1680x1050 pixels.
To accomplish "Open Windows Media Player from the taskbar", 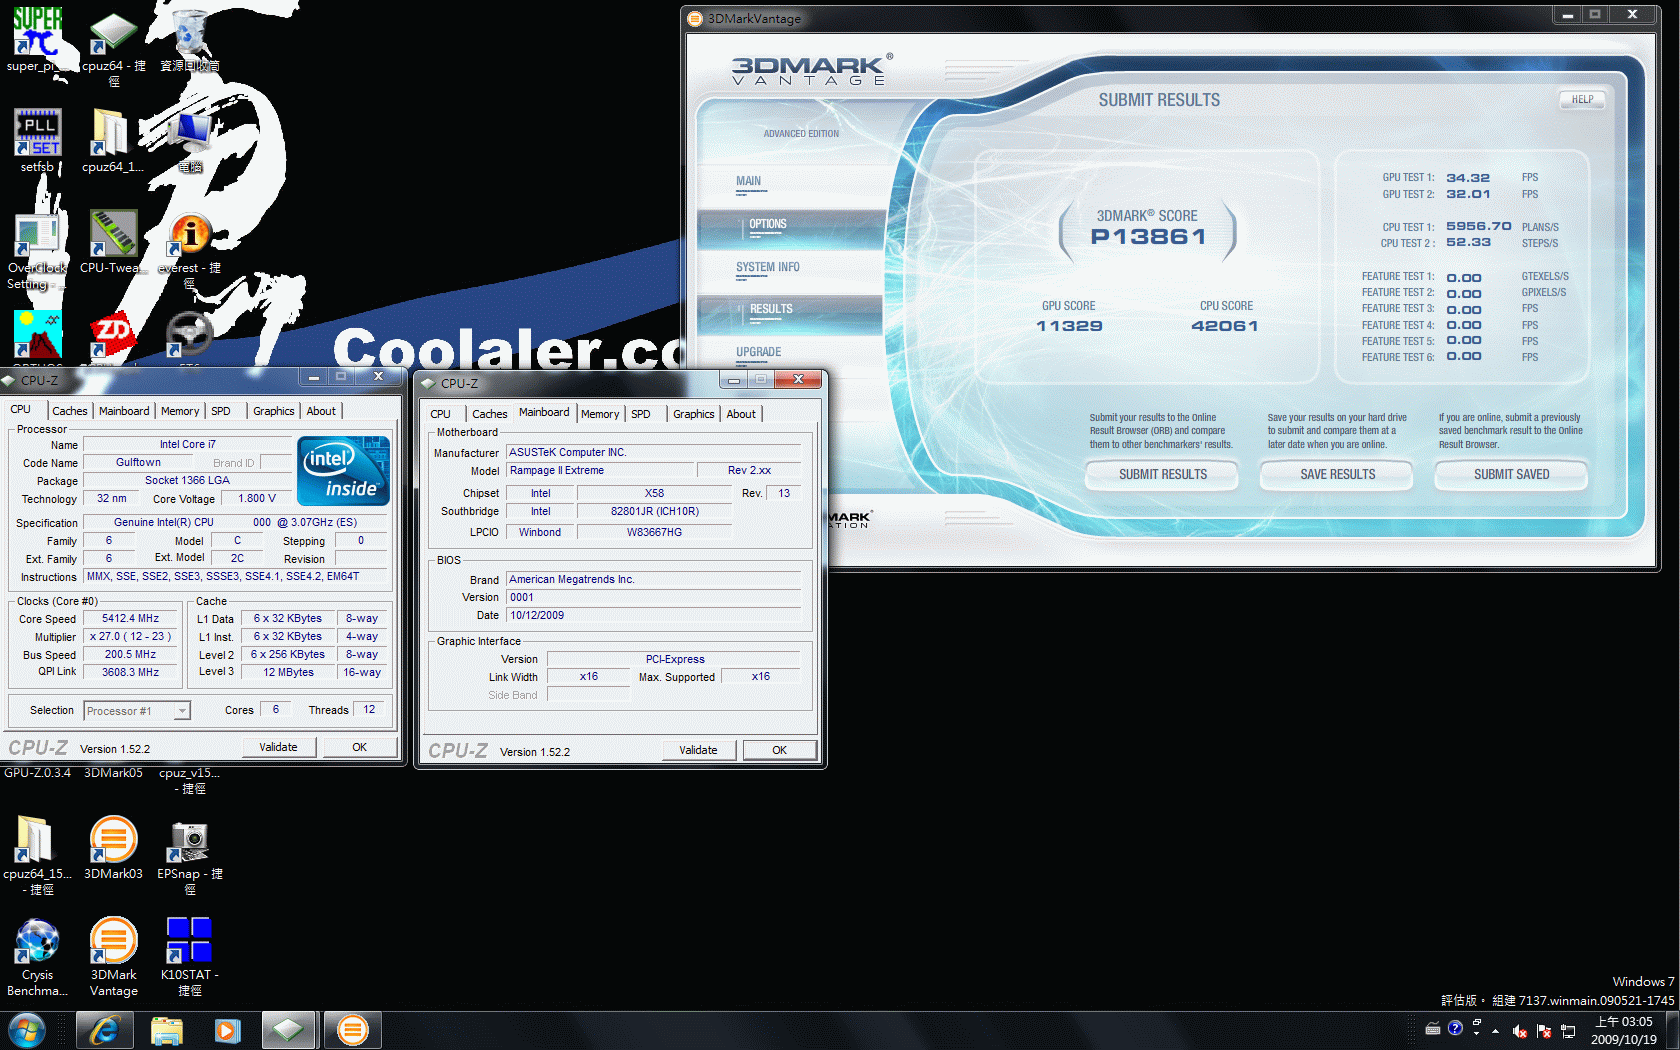I will point(228,1030).
